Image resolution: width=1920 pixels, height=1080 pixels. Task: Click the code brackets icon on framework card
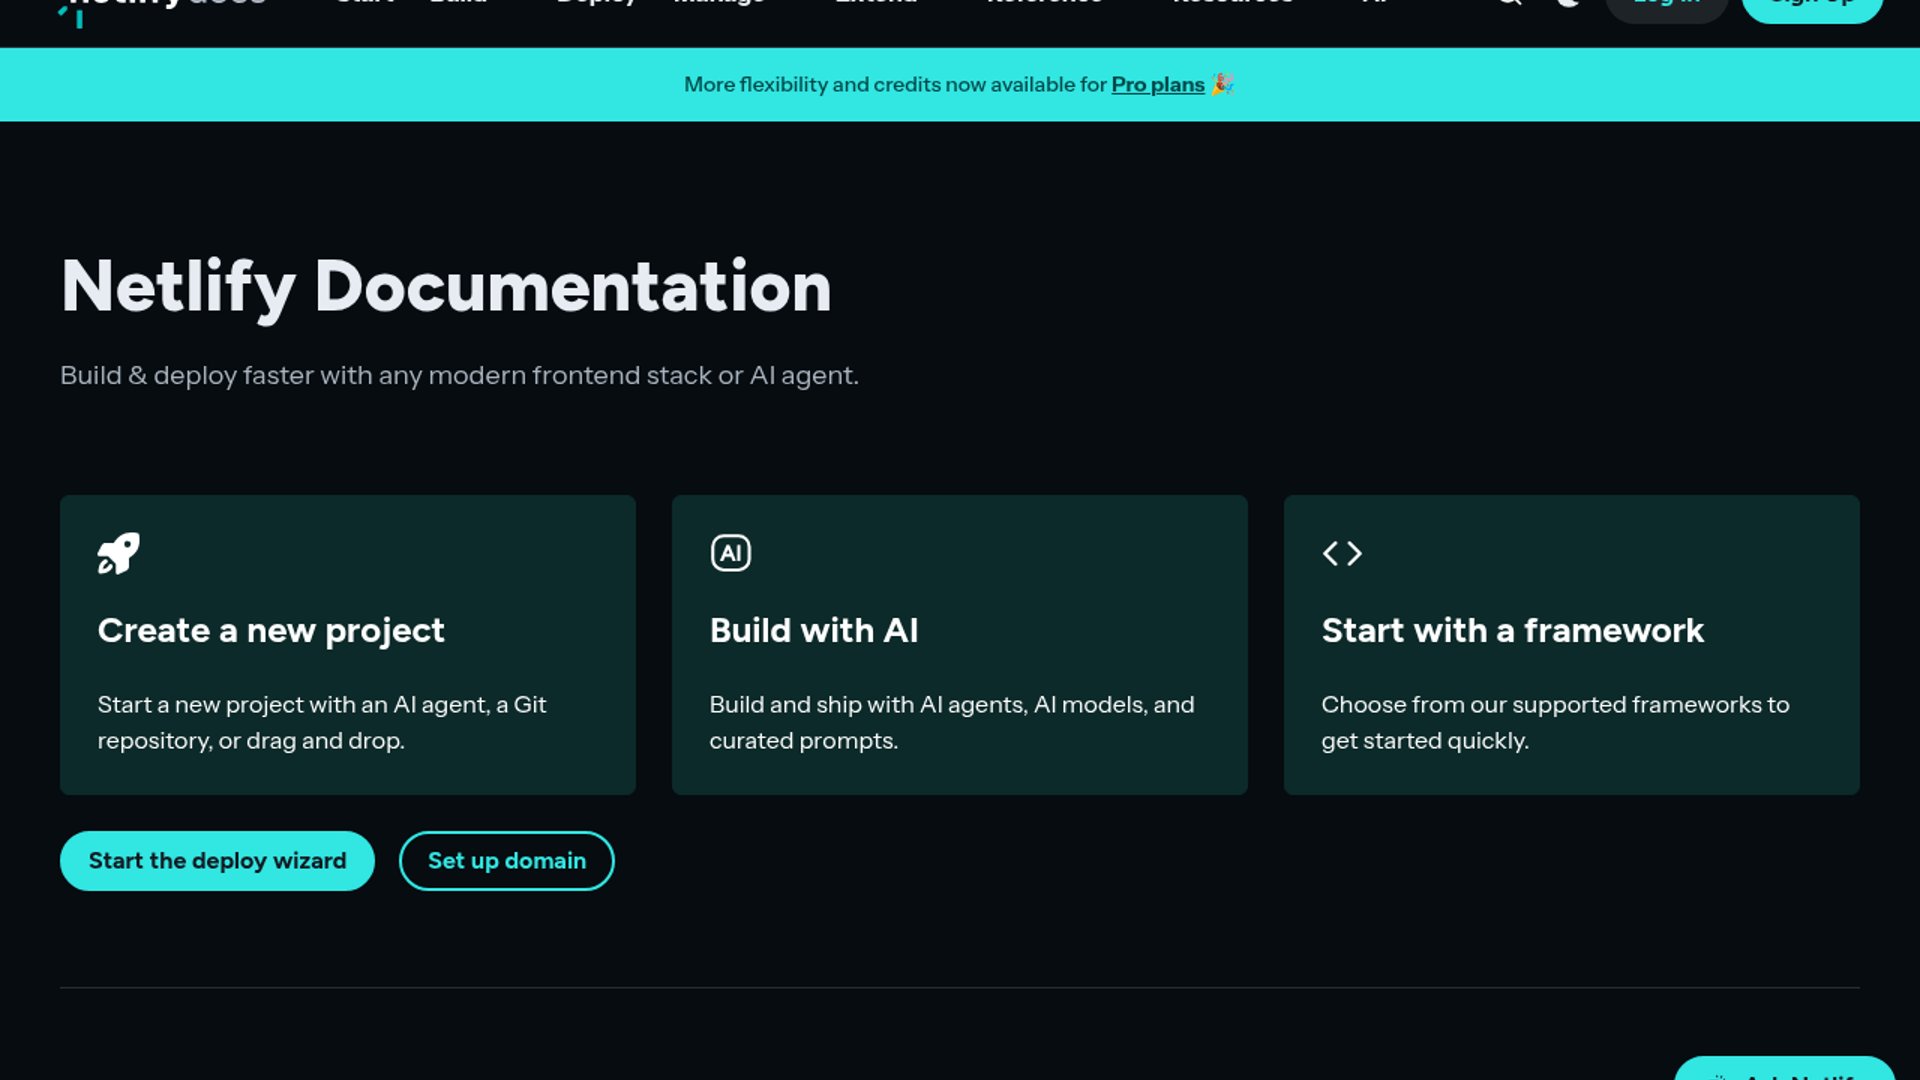(x=1342, y=553)
